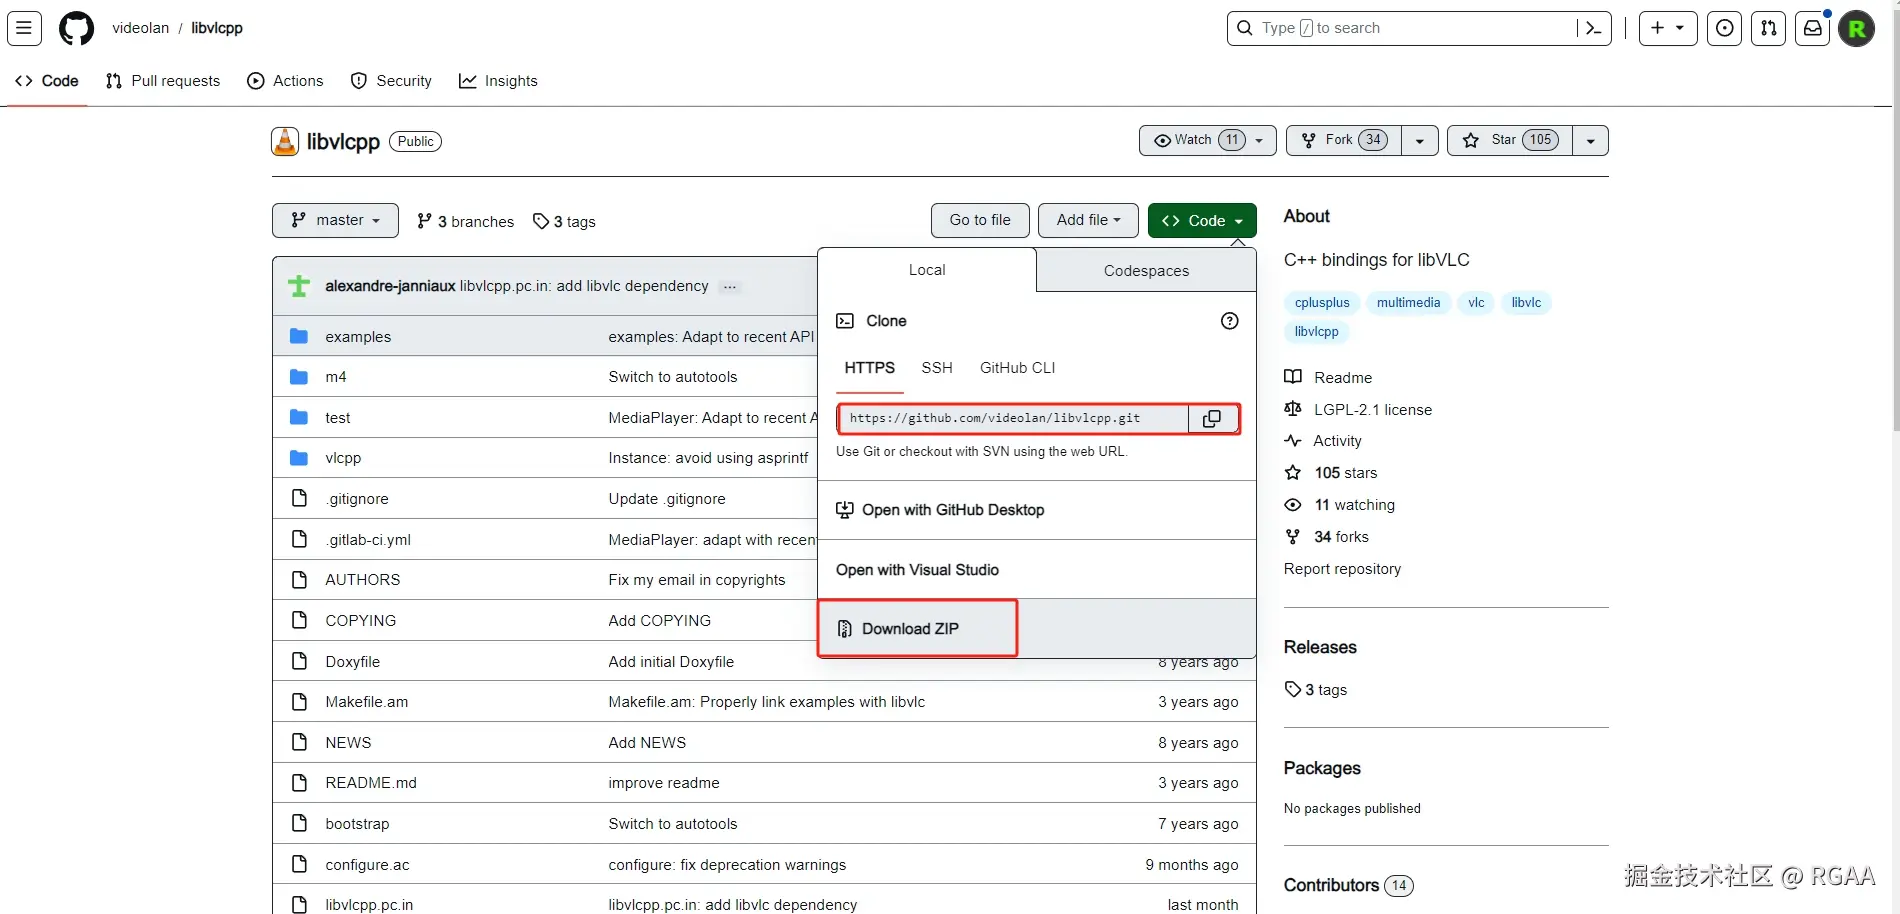Select the SSH clone option
Image resolution: width=1900 pixels, height=914 pixels.
[937, 368]
